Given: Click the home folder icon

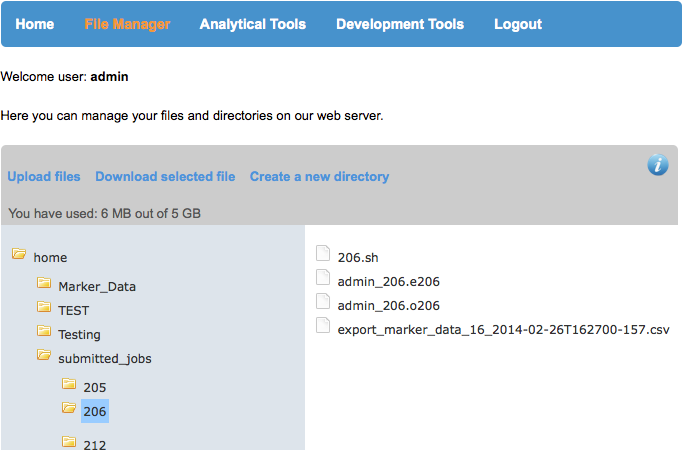Looking at the screenshot, I should [x=19, y=255].
